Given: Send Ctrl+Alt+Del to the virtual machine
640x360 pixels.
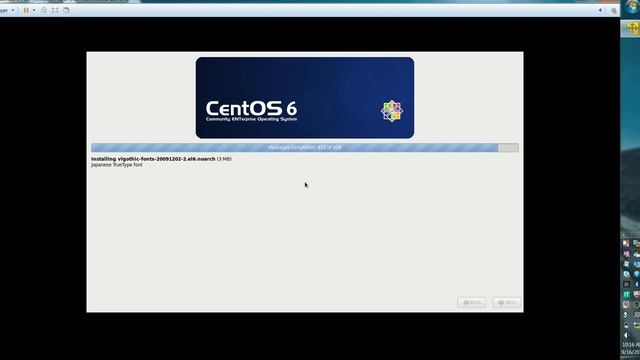Looking at the screenshot, I should (44, 10).
